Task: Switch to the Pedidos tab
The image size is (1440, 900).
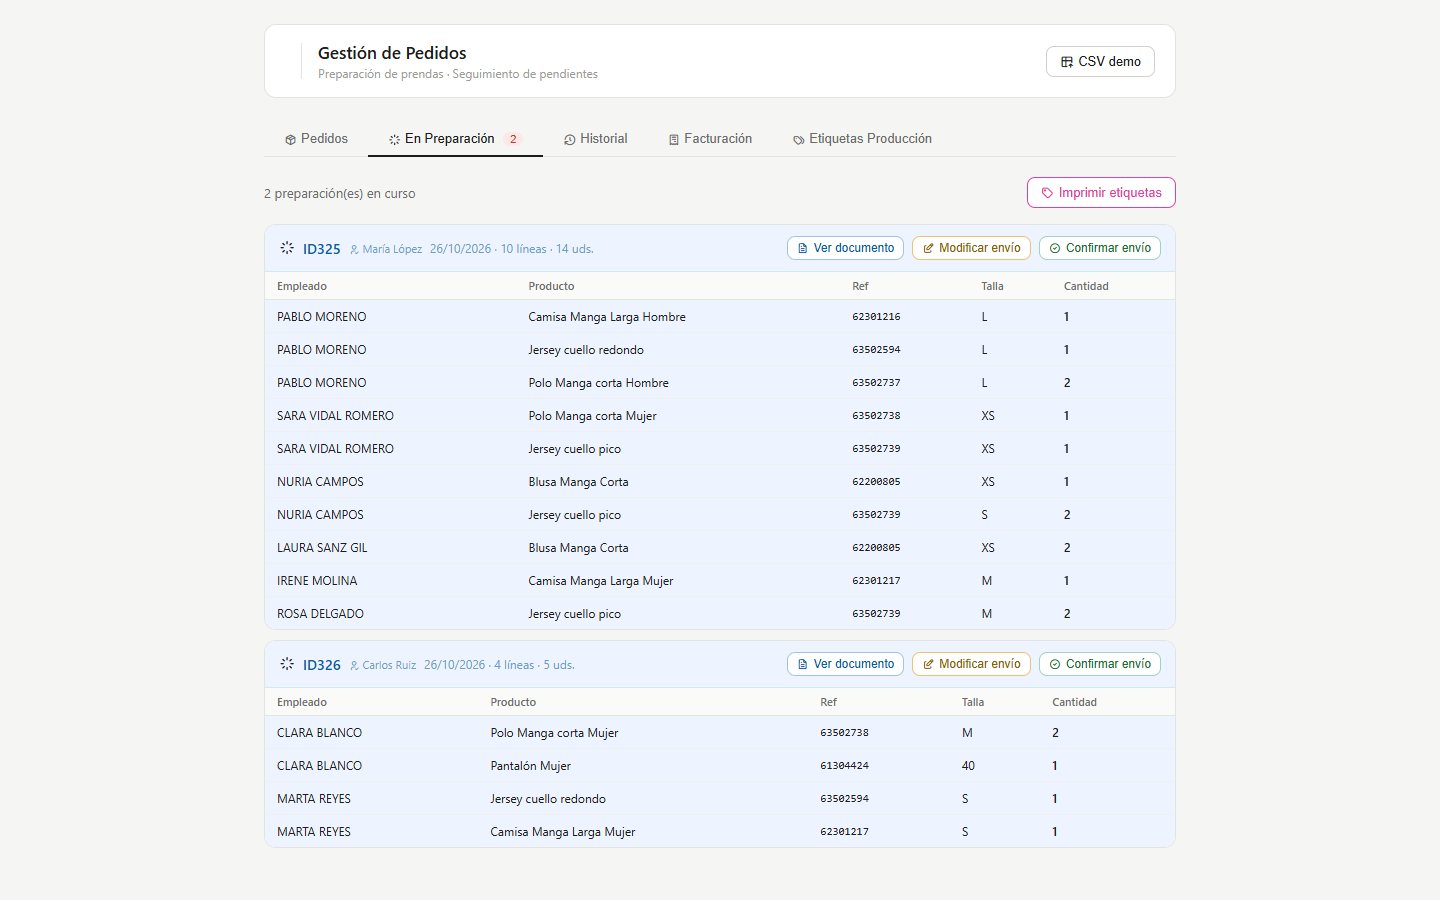Action: 316,139
